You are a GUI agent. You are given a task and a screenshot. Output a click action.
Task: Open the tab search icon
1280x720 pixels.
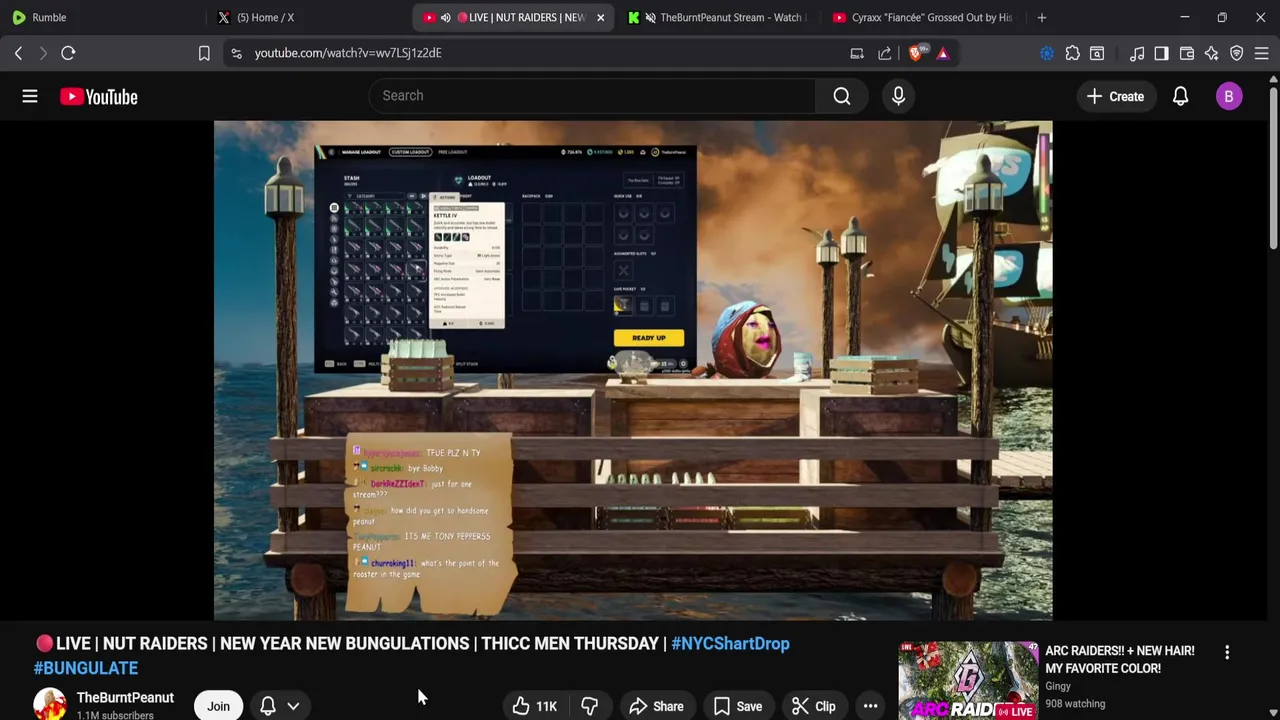[x=1097, y=53]
